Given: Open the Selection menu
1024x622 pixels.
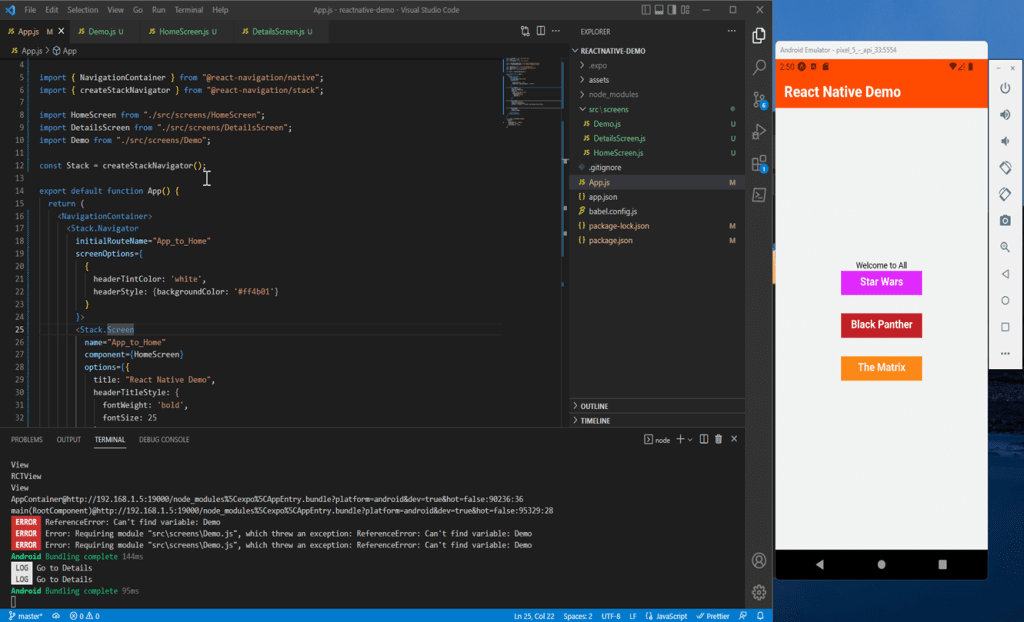Looking at the screenshot, I should click(x=82, y=10).
